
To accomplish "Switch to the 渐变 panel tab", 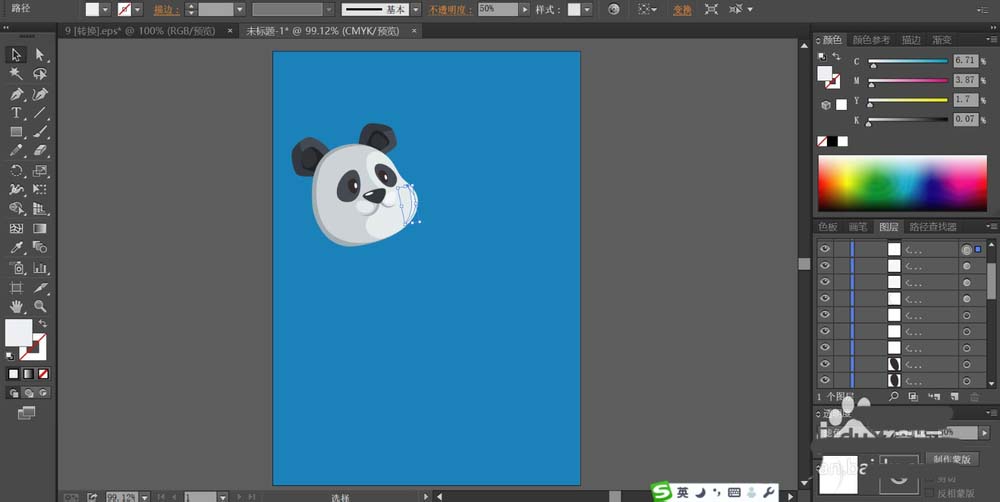I will (942, 40).
